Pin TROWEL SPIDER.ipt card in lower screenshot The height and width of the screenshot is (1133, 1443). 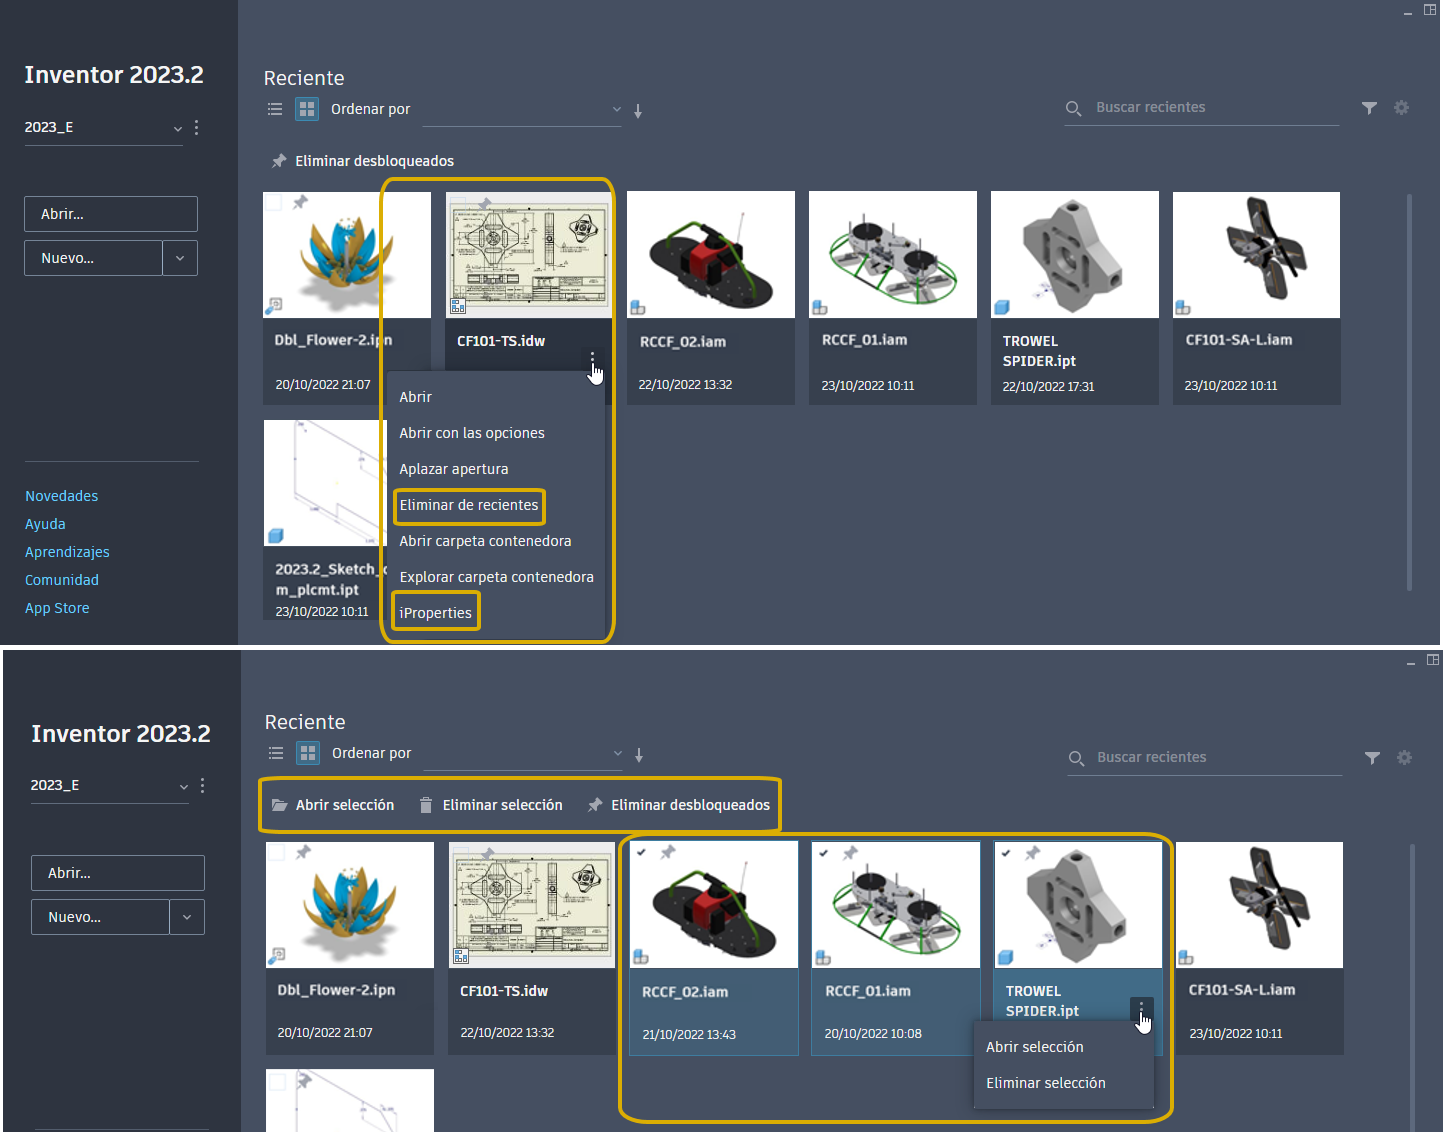1033,853
